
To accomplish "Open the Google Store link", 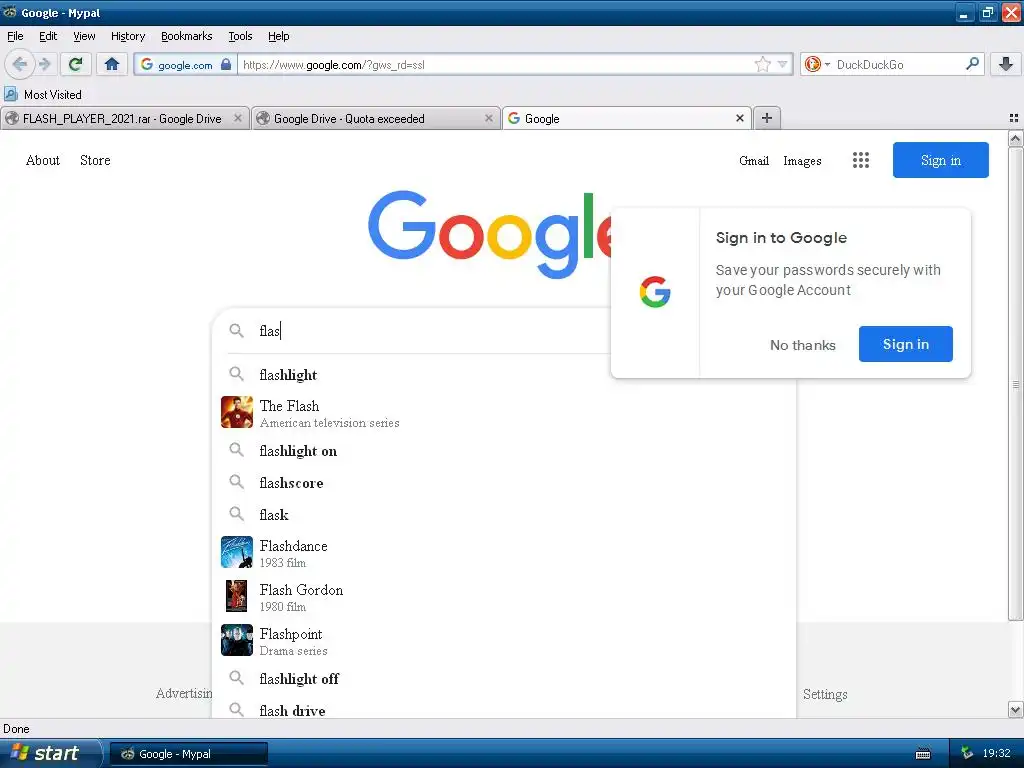I will tap(95, 161).
